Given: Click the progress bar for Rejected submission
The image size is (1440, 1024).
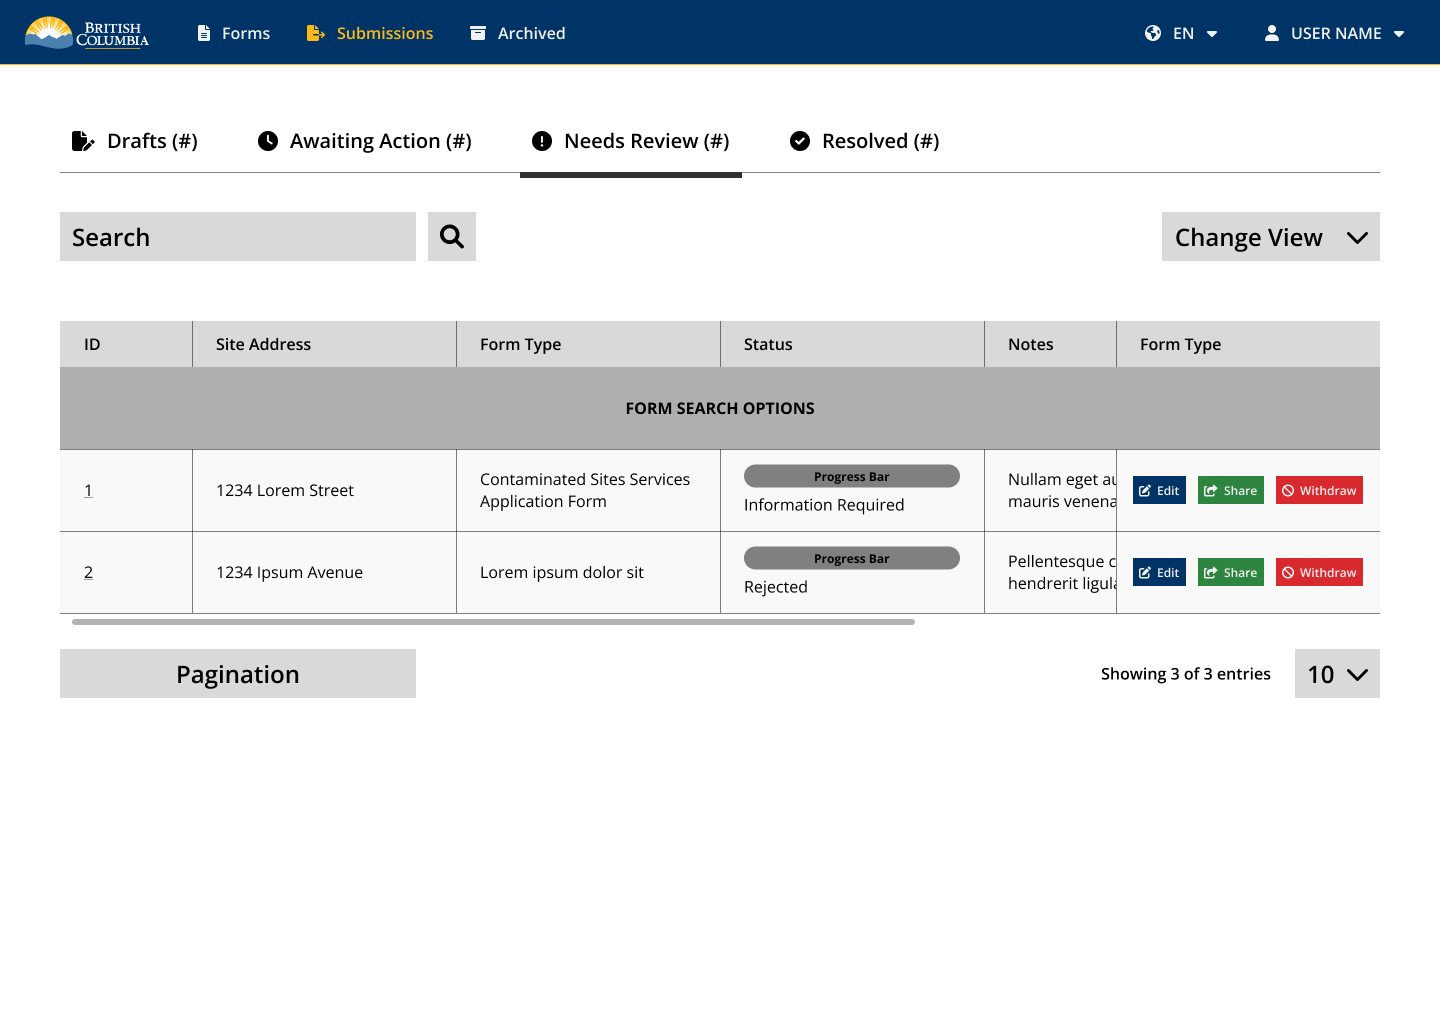Looking at the screenshot, I should pos(851,558).
